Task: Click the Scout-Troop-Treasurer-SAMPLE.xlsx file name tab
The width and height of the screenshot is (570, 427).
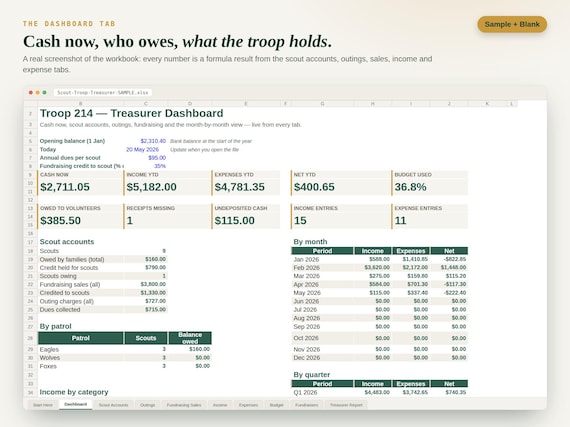Action: (x=103, y=93)
